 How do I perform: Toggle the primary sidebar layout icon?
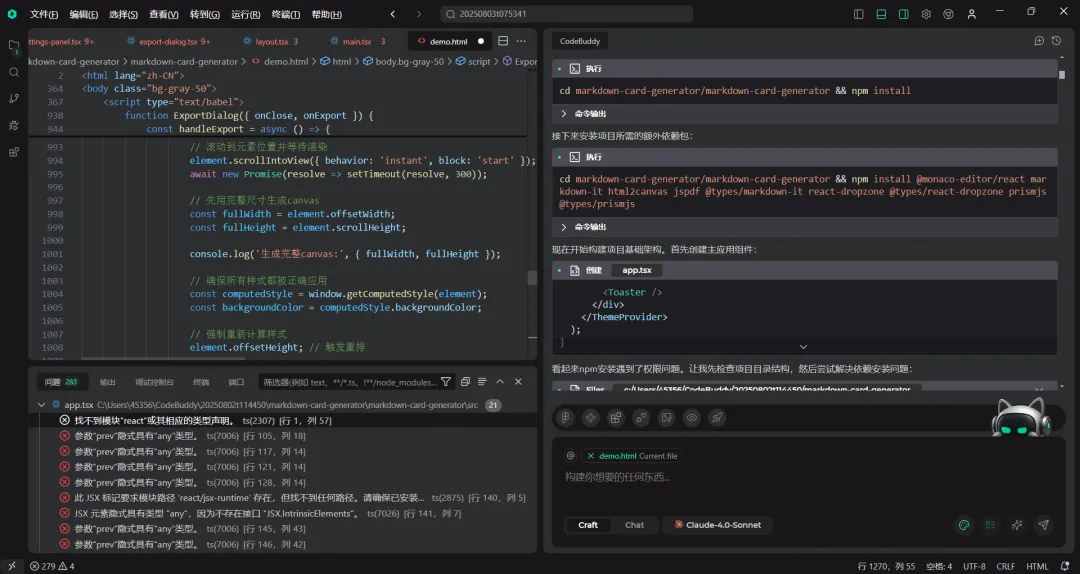click(858, 14)
